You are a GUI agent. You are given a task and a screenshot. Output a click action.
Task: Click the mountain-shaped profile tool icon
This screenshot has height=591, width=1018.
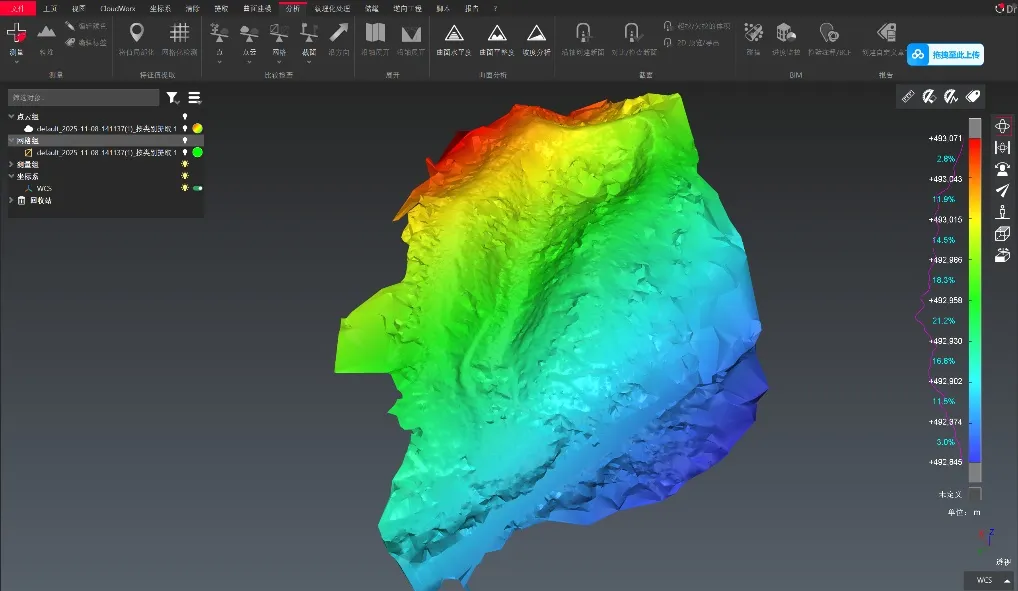coord(46,31)
